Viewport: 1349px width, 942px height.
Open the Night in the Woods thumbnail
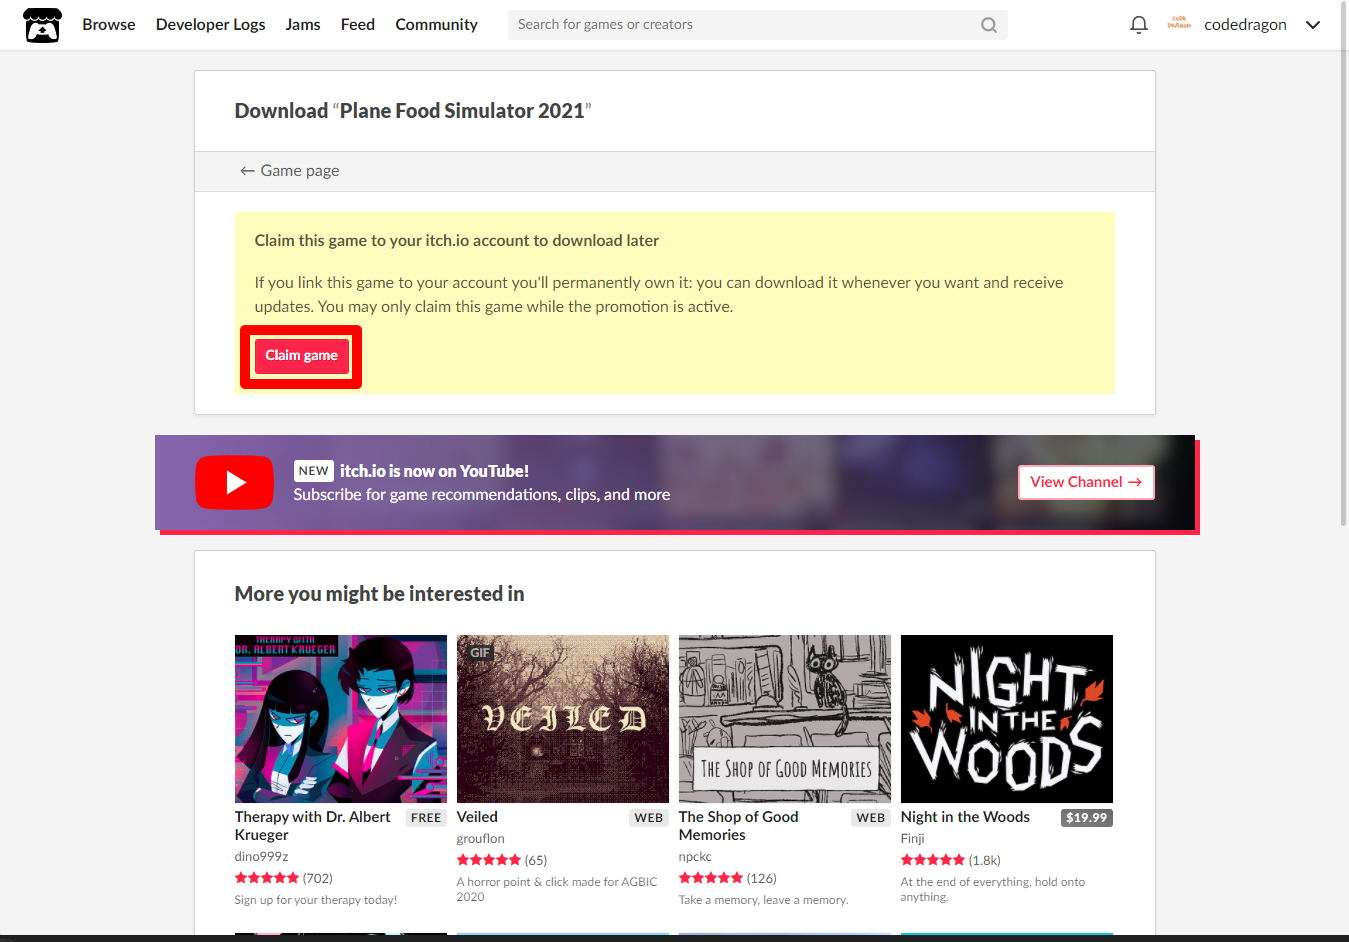(x=1007, y=719)
